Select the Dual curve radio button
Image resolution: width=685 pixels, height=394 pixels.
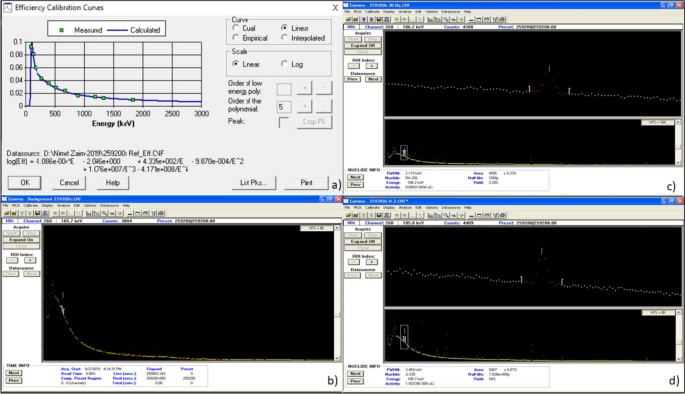[x=236, y=28]
